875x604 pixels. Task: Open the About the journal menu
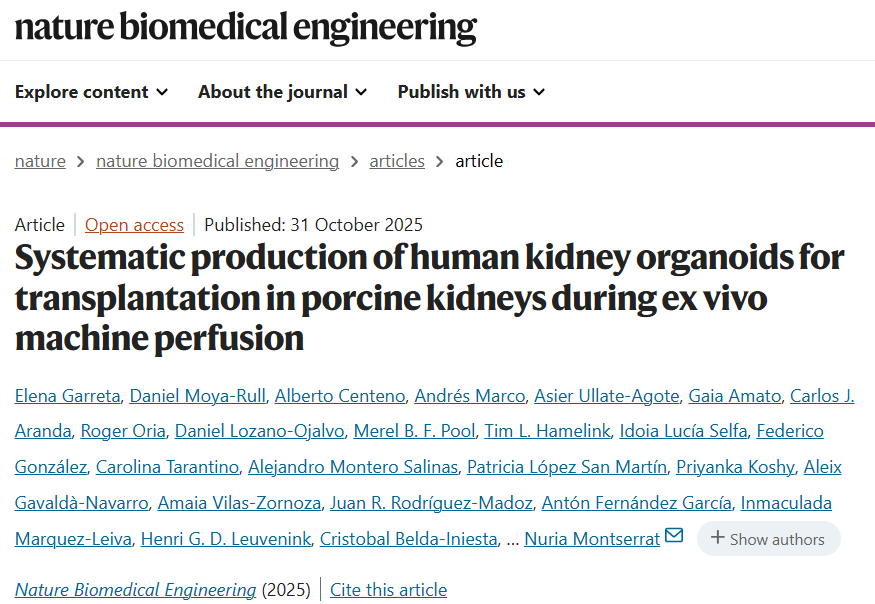(x=282, y=92)
